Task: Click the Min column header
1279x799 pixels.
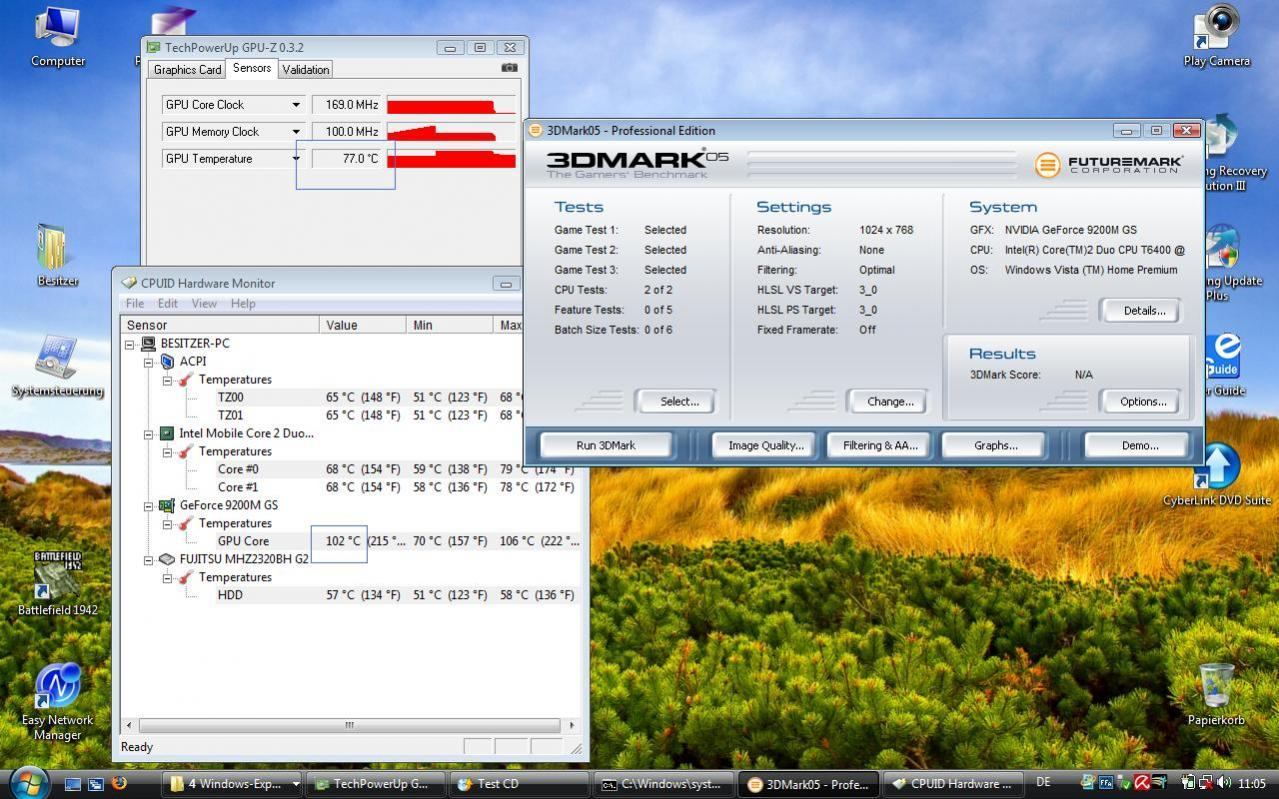Action: (x=449, y=325)
